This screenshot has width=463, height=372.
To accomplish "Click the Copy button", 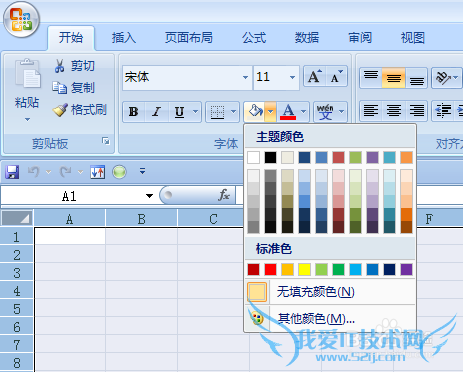I will click(x=73, y=88).
